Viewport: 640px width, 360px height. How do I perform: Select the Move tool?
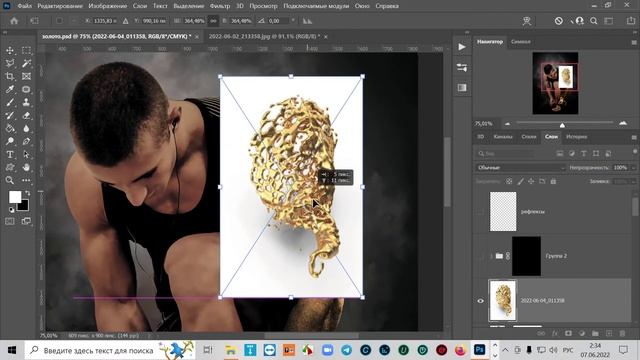[10, 50]
